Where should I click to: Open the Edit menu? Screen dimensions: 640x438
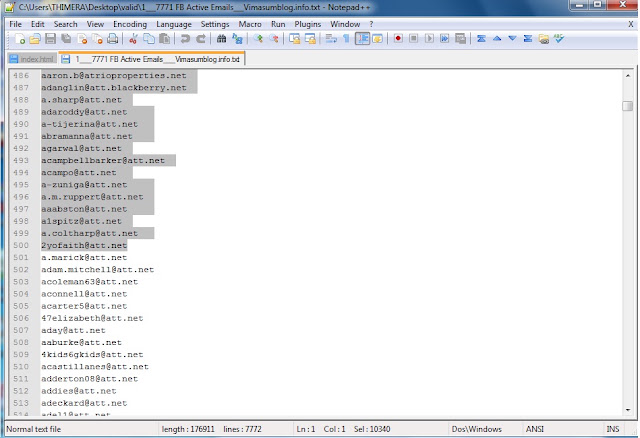[38, 24]
